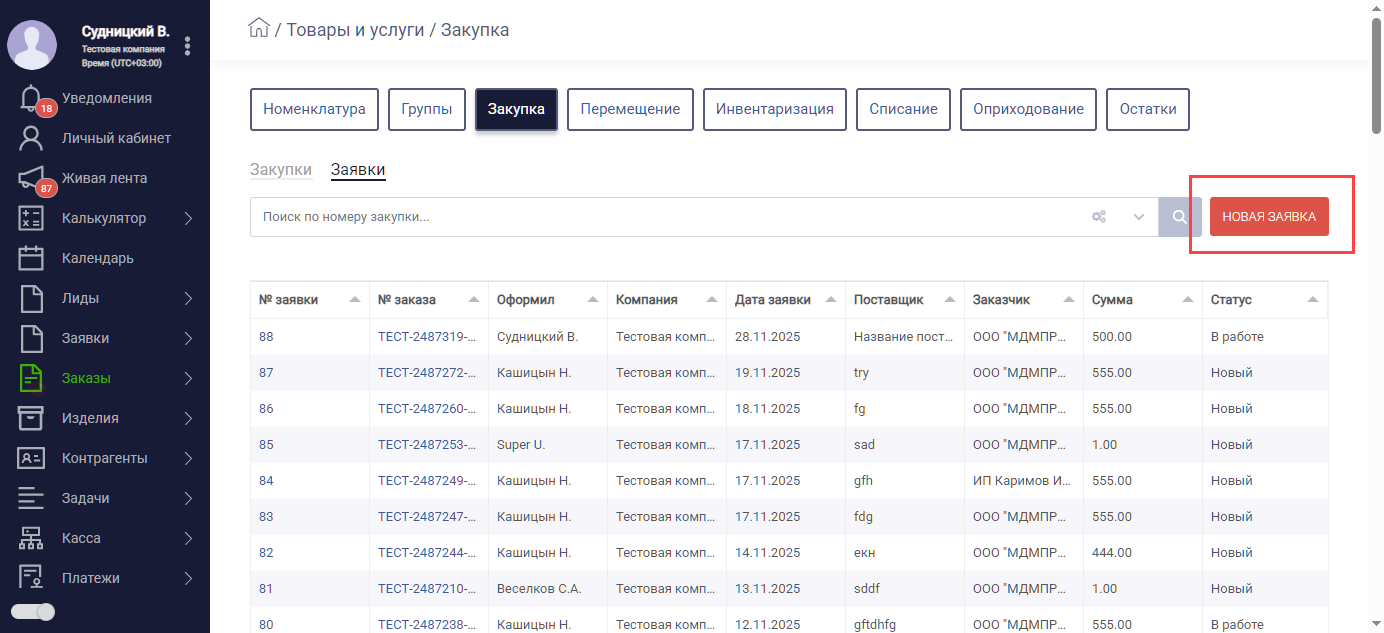
Task: Click the Личный кабинет person icon
Action: click(x=31, y=138)
